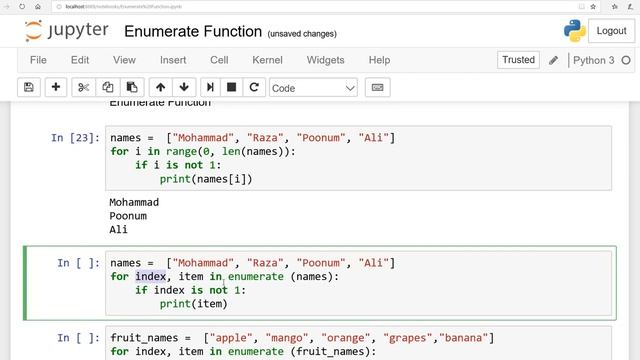640x360 pixels.
Task: Rename the notebook title Enumerate Function
Action: click(193, 31)
